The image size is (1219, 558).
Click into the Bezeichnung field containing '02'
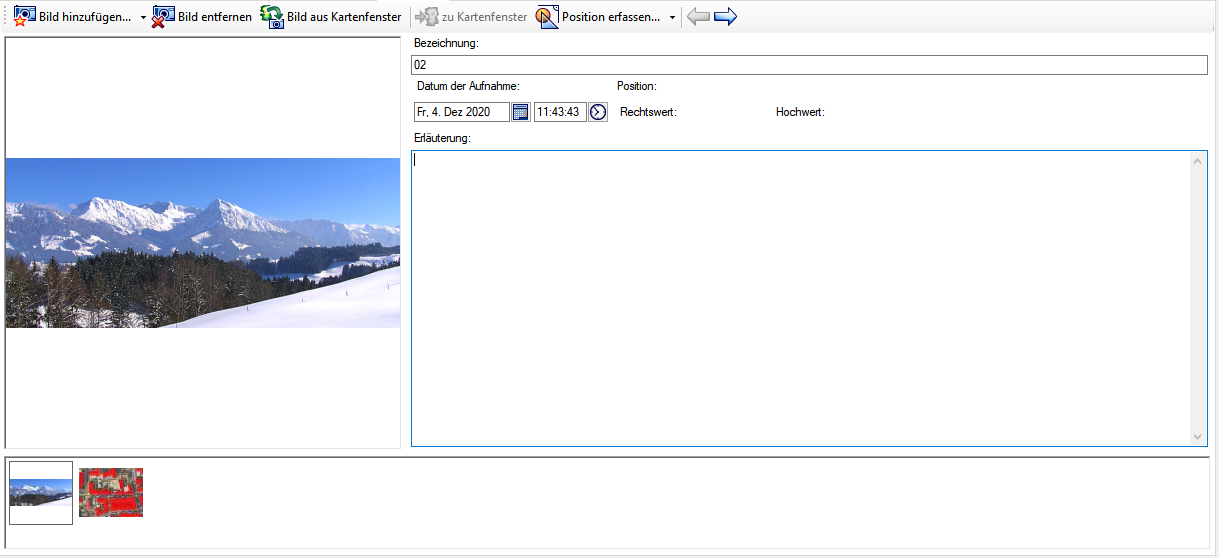(808, 65)
